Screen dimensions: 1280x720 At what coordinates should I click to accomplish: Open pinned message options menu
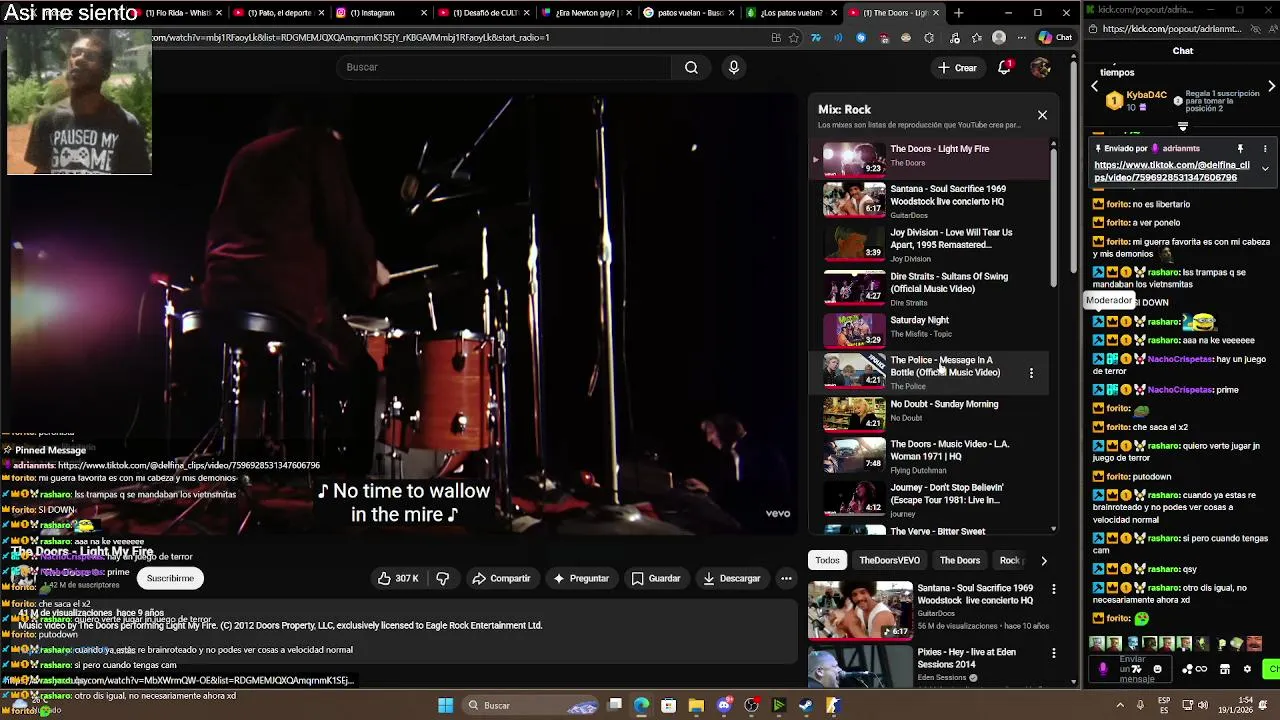1264,148
